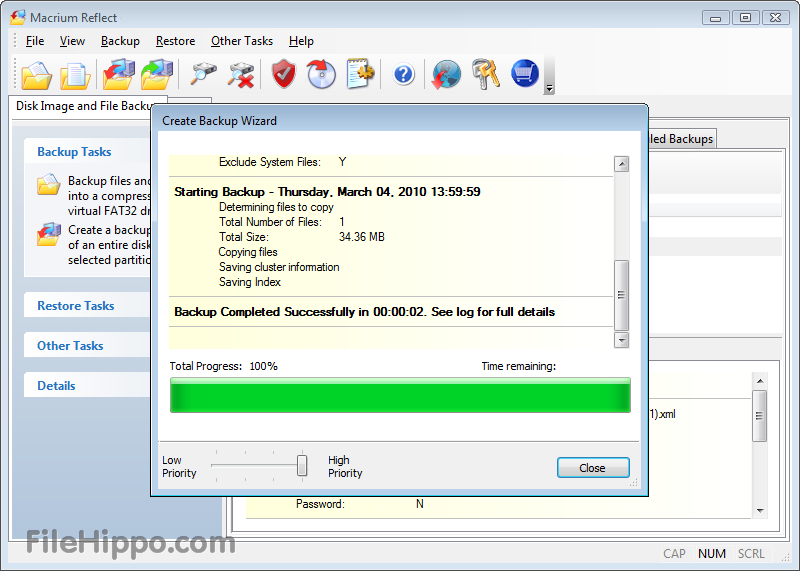Click the notepad with puzzle piece icon

pyautogui.click(x=360, y=75)
